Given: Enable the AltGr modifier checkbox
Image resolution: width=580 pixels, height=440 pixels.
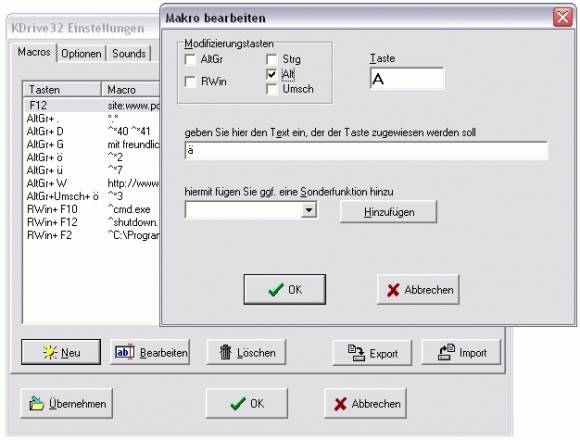Looking at the screenshot, I should pos(190,60).
